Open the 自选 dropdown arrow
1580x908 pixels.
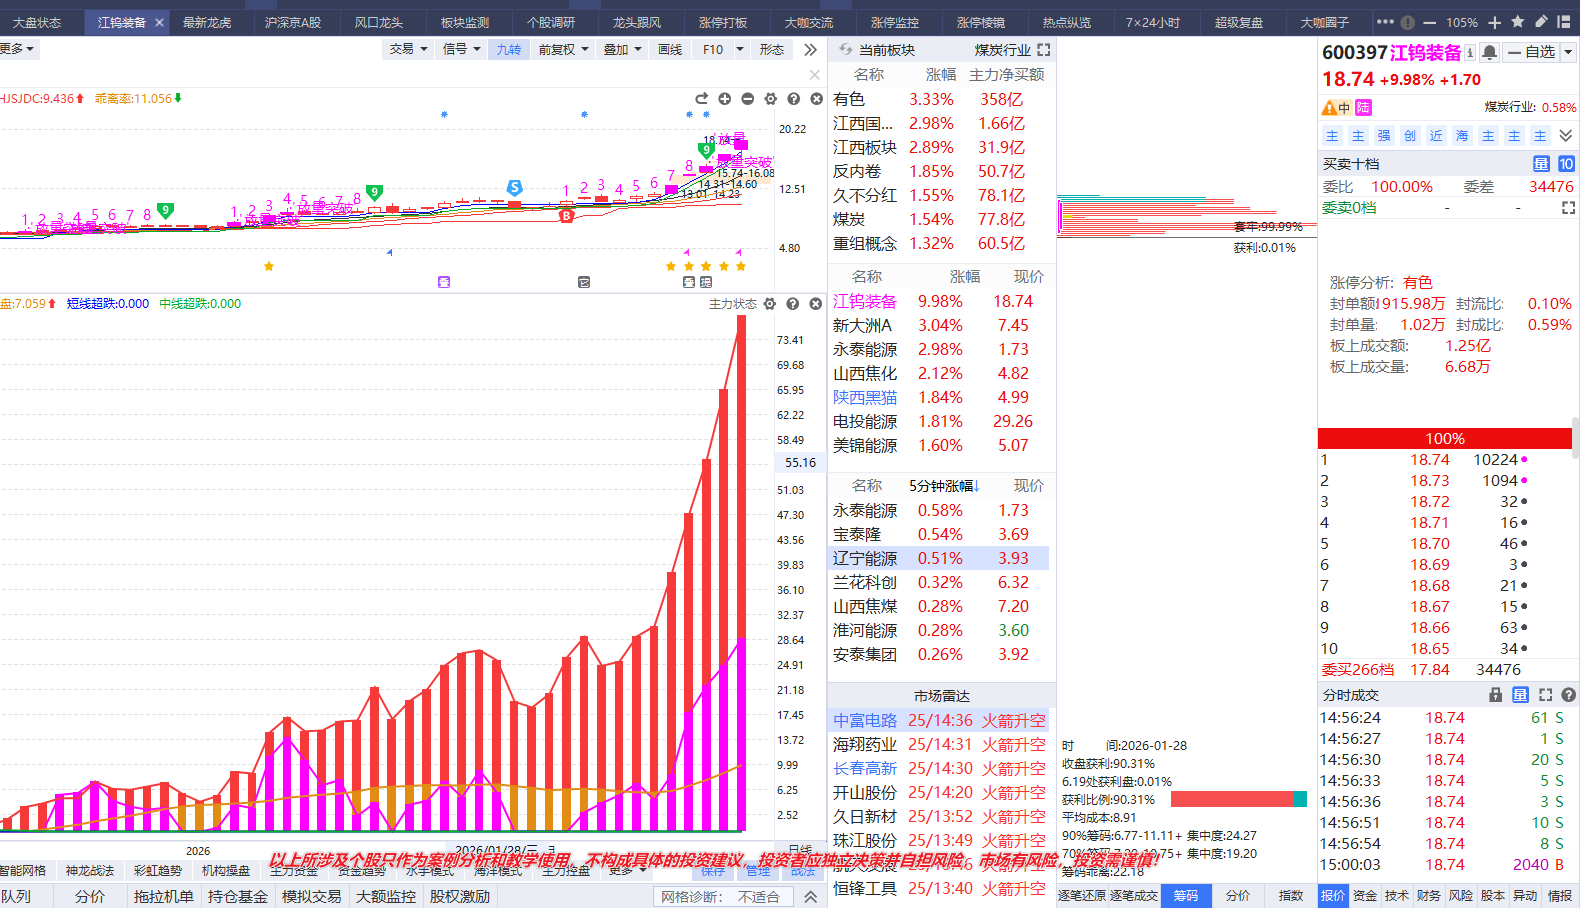tap(1568, 53)
